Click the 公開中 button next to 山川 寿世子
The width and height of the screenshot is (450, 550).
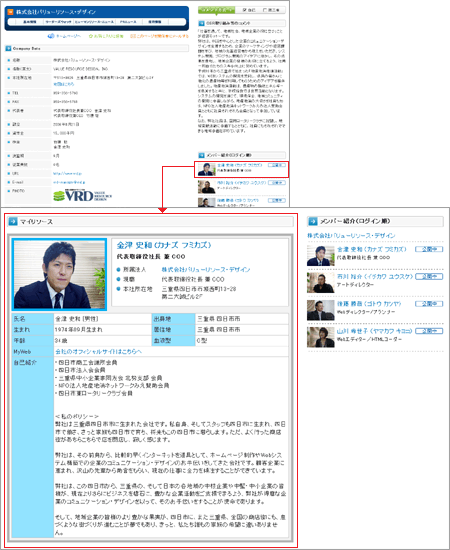(429, 331)
